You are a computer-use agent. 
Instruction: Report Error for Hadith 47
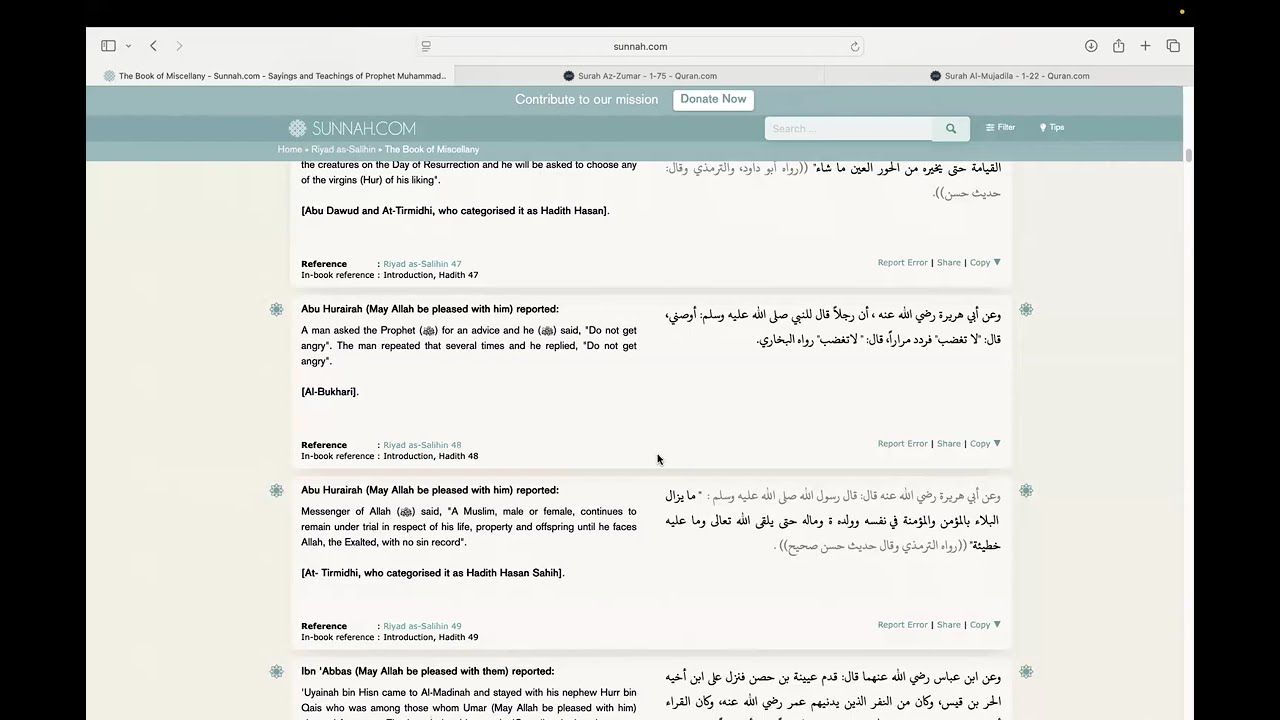point(903,263)
